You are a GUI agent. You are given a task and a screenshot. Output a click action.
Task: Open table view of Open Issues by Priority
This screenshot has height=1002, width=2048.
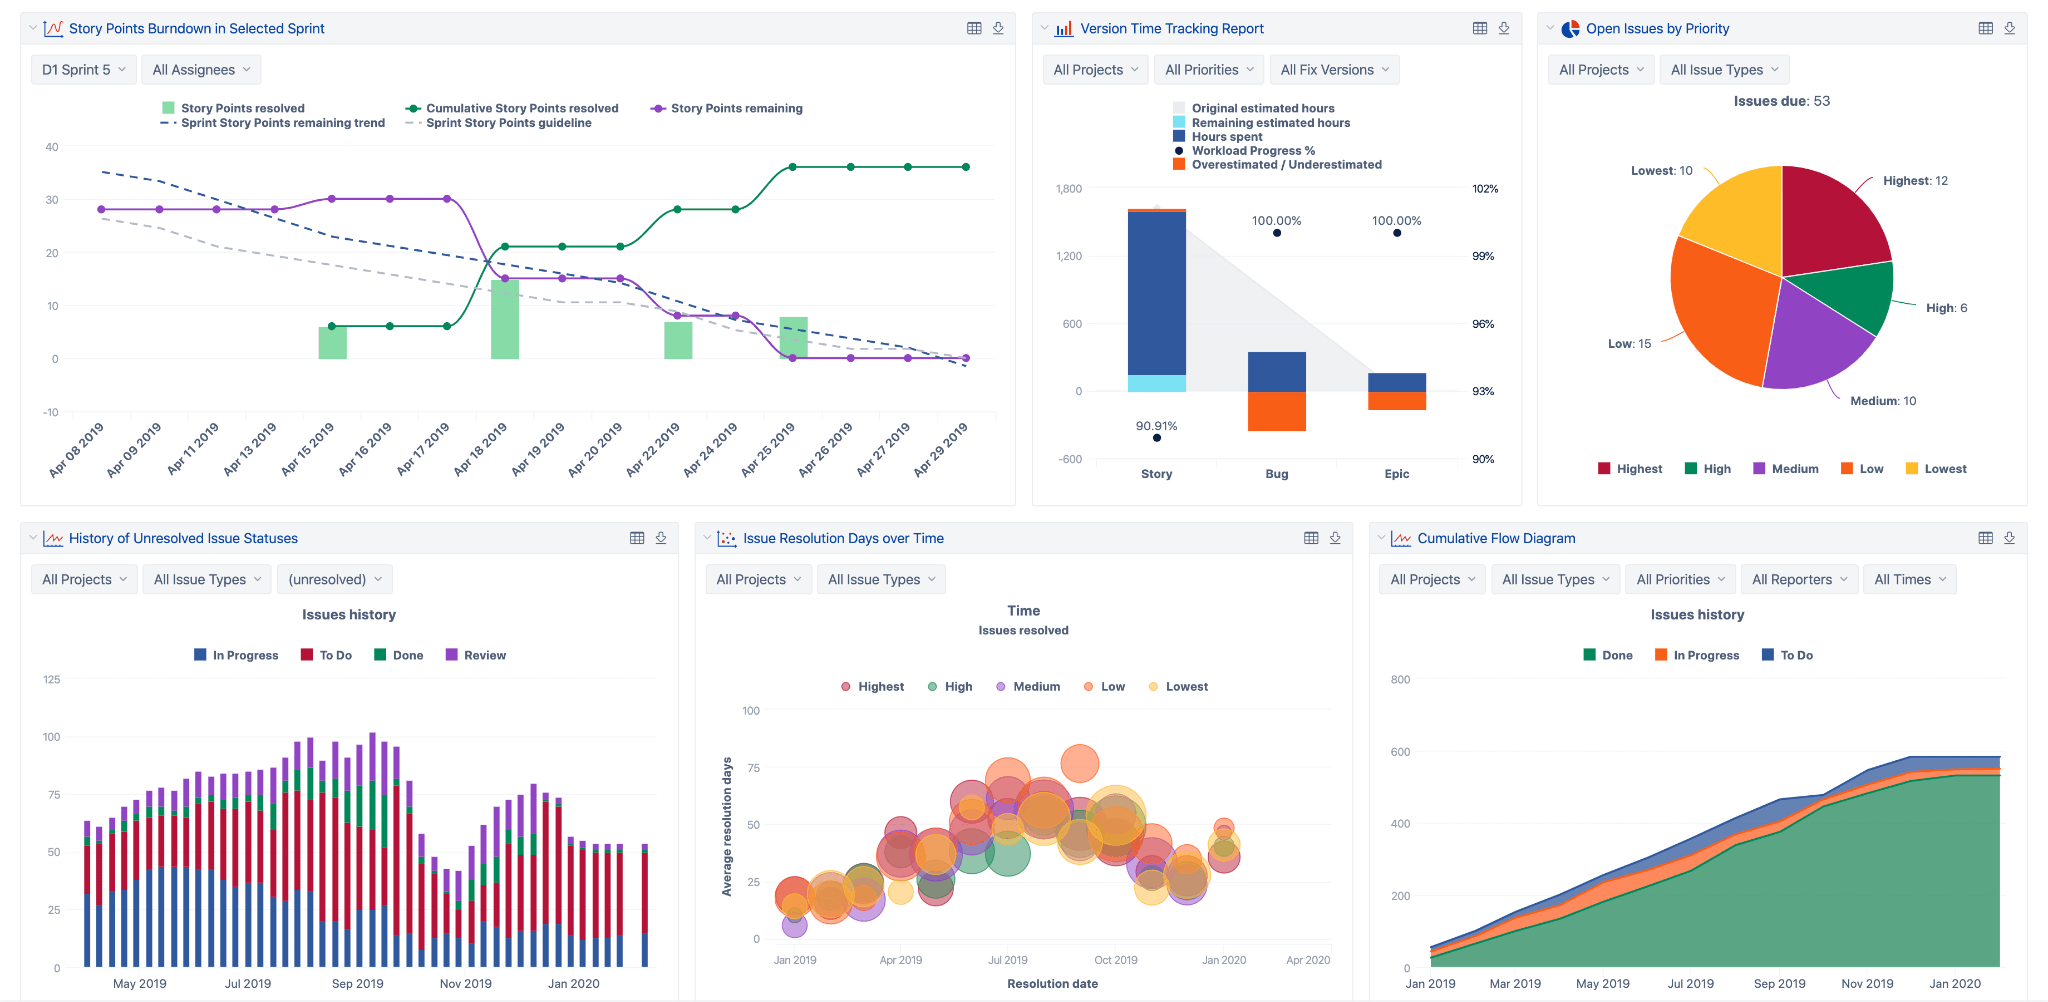[1986, 28]
